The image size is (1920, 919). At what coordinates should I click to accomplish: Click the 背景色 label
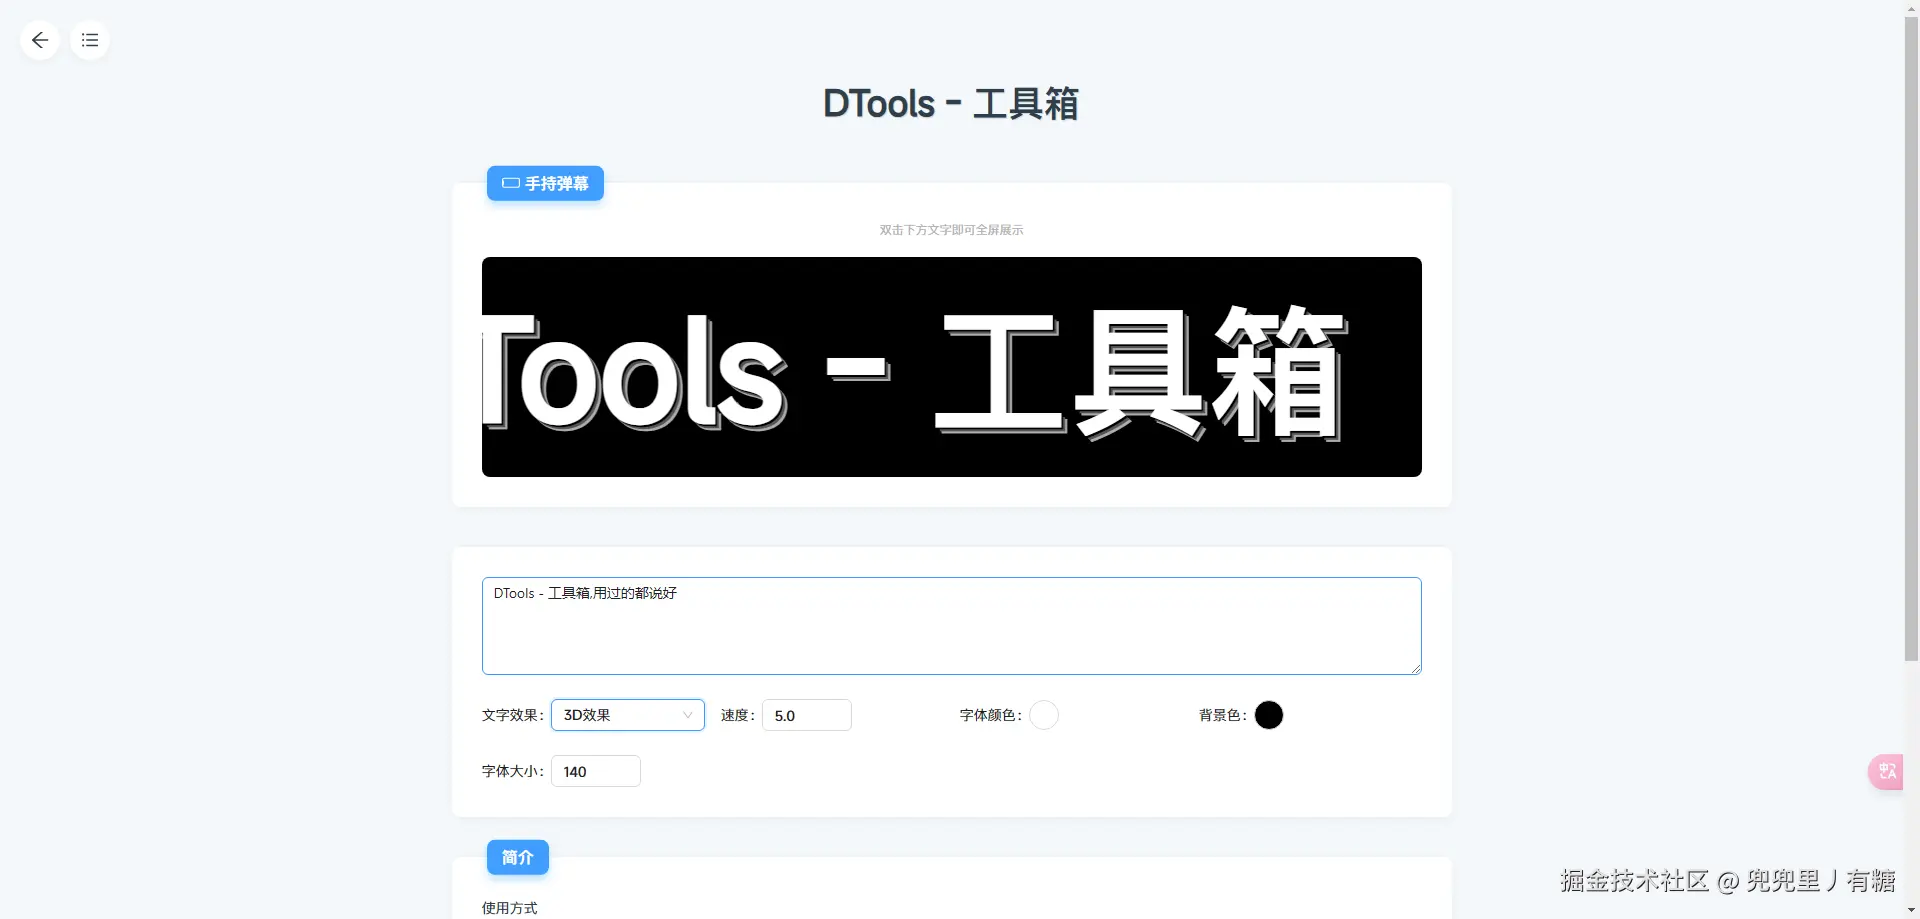(1223, 715)
